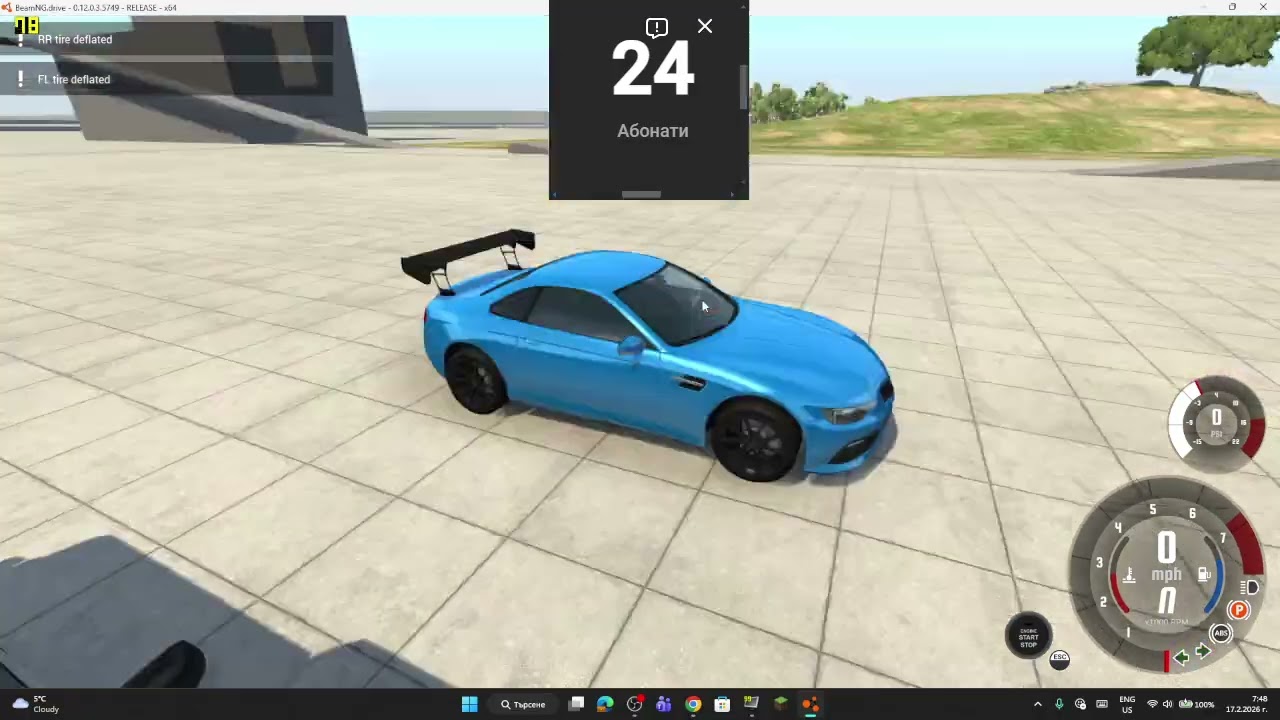The width and height of the screenshot is (1280, 720).
Task: Click the engine temperature gauge icon
Action: [1129, 575]
